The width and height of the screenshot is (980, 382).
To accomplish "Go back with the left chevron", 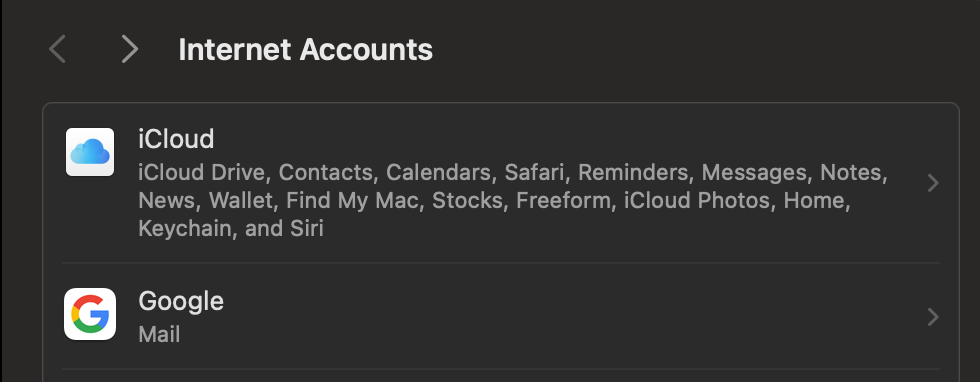I will [x=58, y=49].
